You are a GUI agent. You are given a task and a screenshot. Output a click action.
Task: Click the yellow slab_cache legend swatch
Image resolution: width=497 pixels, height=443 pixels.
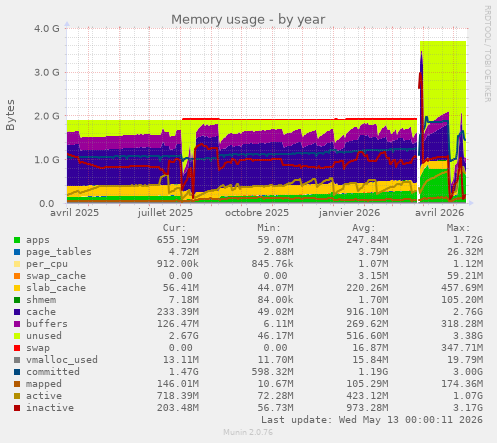pyautogui.click(x=17, y=288)
